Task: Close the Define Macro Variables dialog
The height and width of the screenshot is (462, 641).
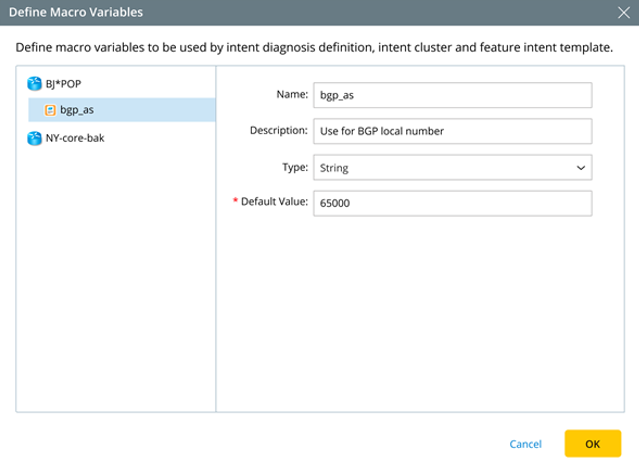Action: pyautogui.click(x=623, y=12)
